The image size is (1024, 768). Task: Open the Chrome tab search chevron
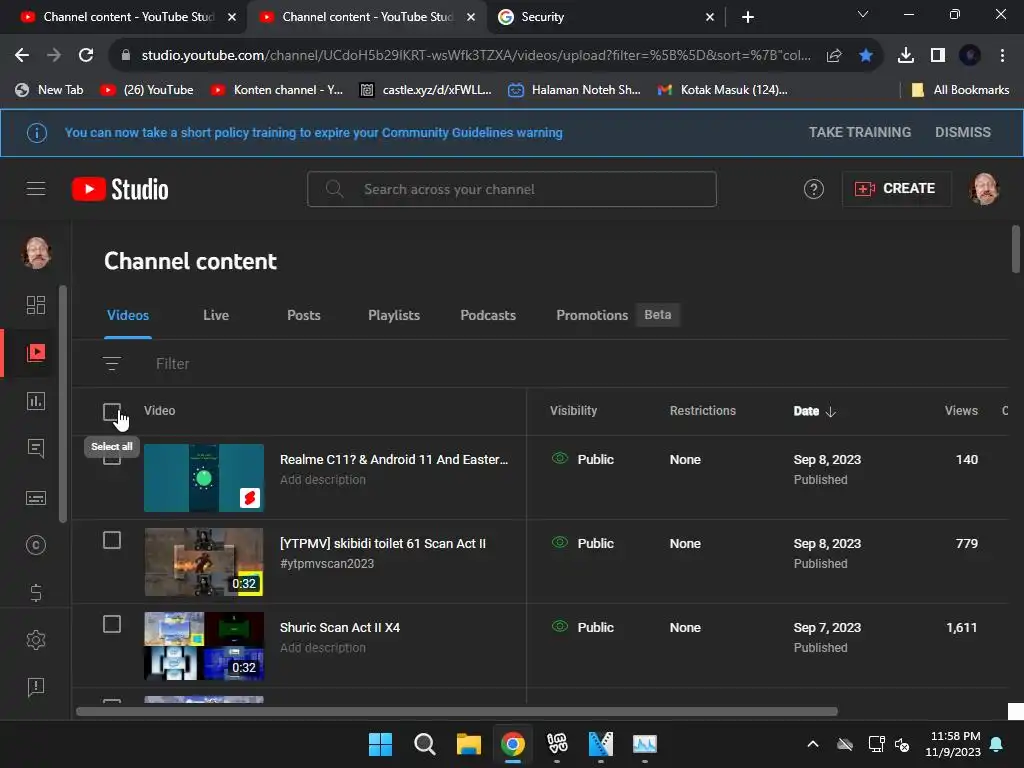tap(863, 14)
